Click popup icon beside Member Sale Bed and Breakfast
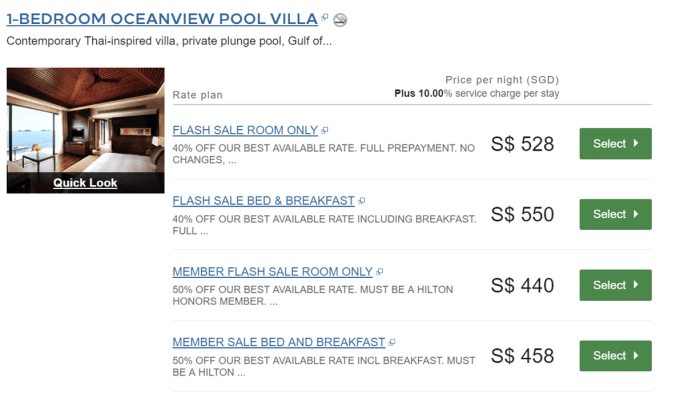This screenshot has width=696, height=411. click(392, 342)
